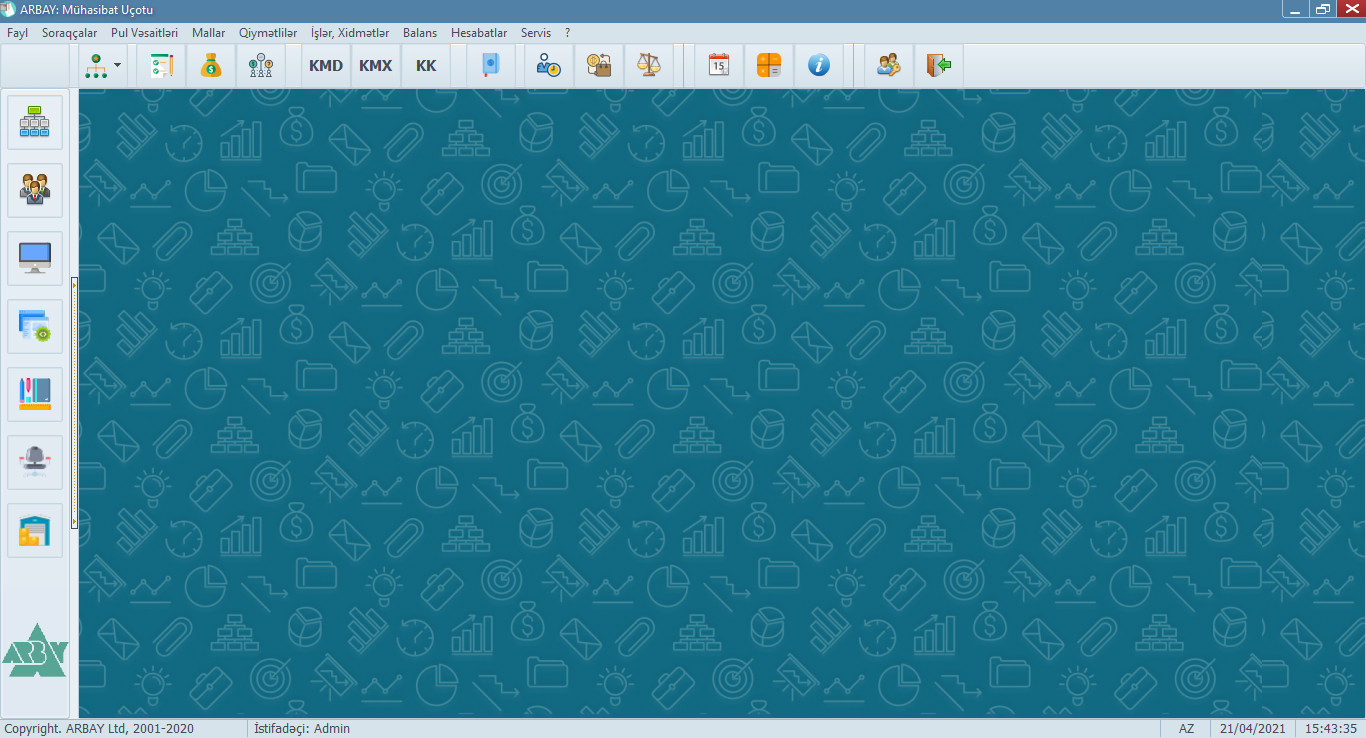Click the Copyright ARBAY Ltd status text
Image resolution: width=1366 pixels, height=738 pixels.
(100, 729)
